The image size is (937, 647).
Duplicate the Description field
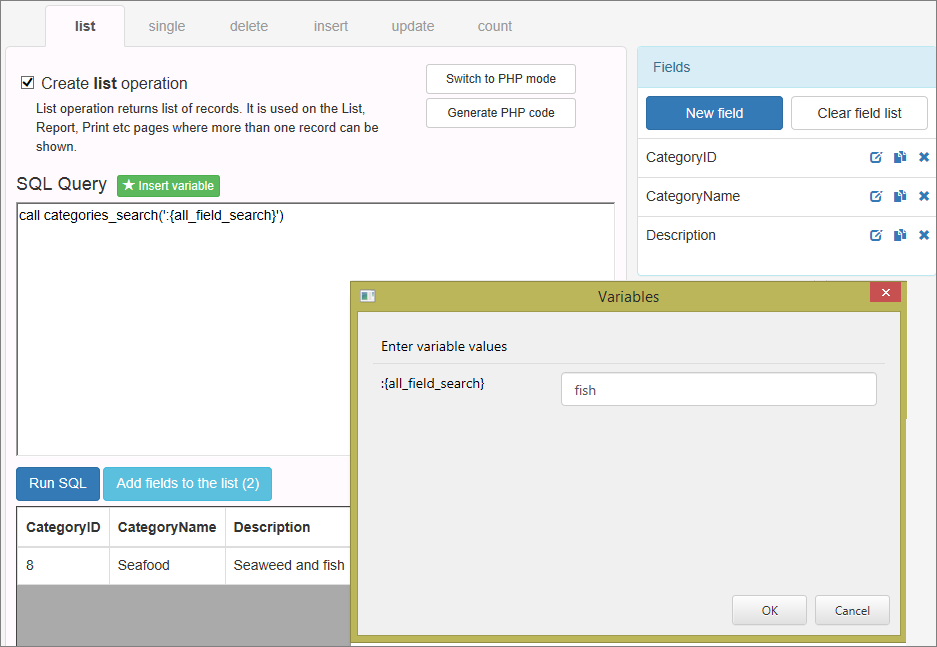(x=899, y=235)
